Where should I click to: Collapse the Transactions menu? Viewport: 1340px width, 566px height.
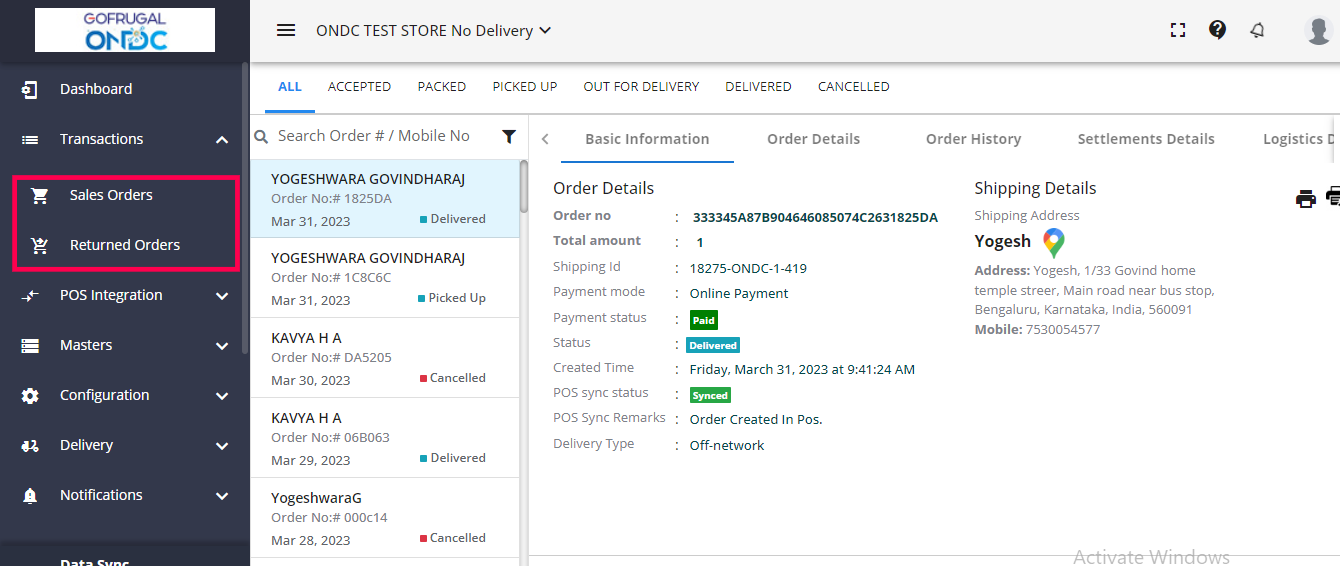222,140
